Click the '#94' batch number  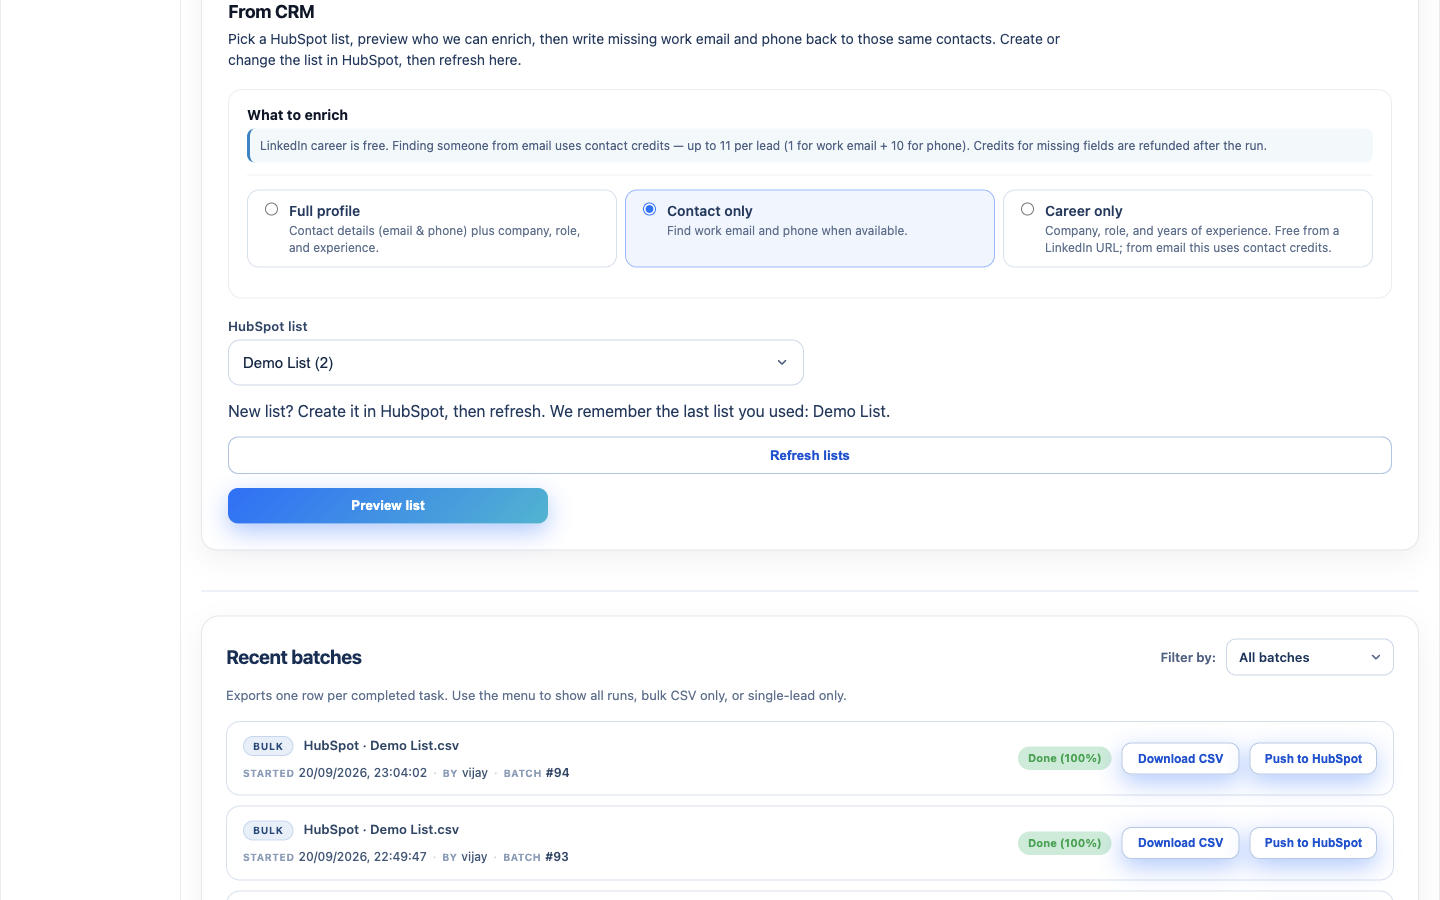pos(557,773)
